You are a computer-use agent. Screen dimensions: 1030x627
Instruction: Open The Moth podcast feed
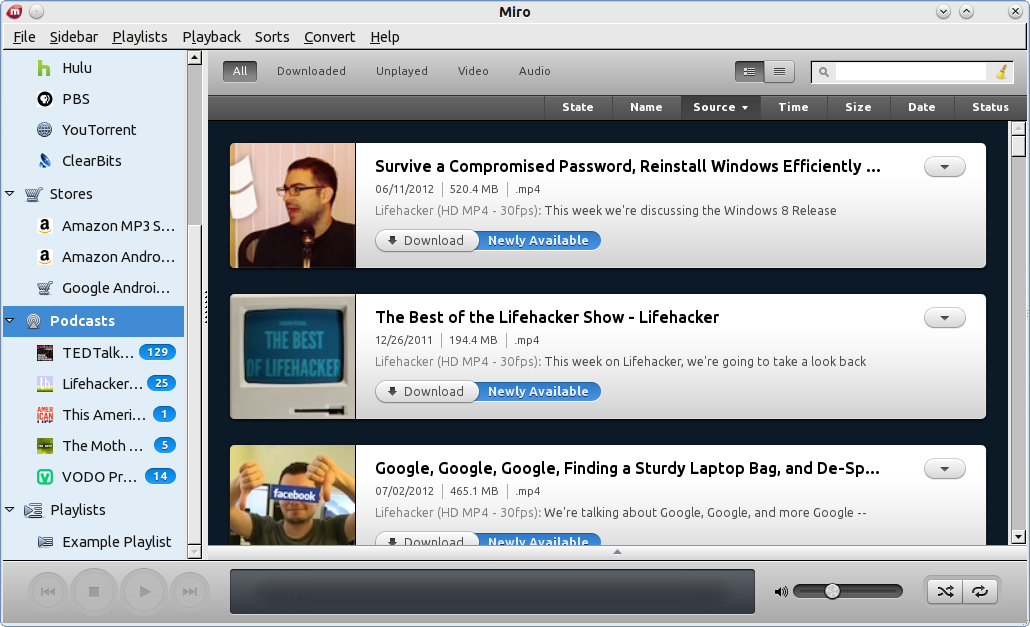93,445
